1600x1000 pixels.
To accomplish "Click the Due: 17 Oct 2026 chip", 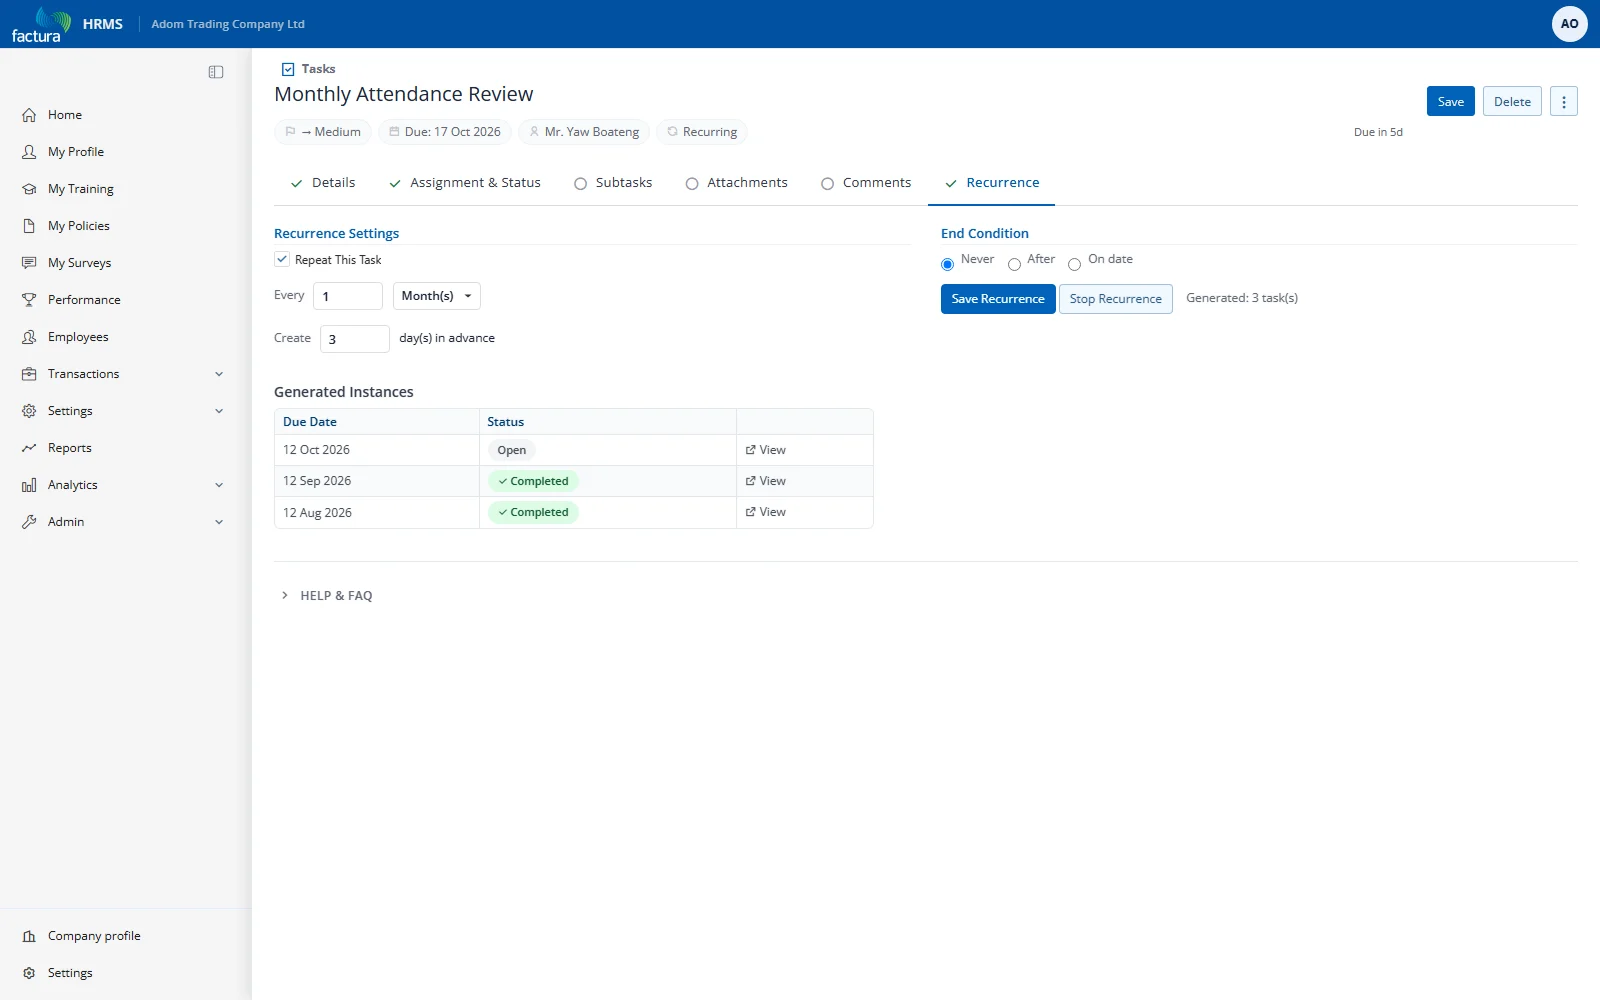I will (445, 132).
